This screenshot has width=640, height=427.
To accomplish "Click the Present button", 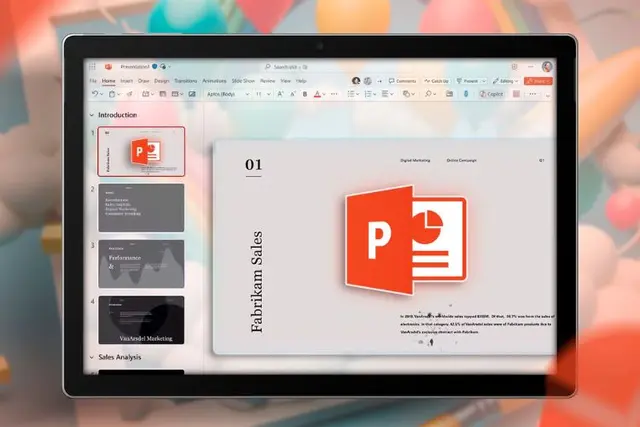I will pos(468,81).
